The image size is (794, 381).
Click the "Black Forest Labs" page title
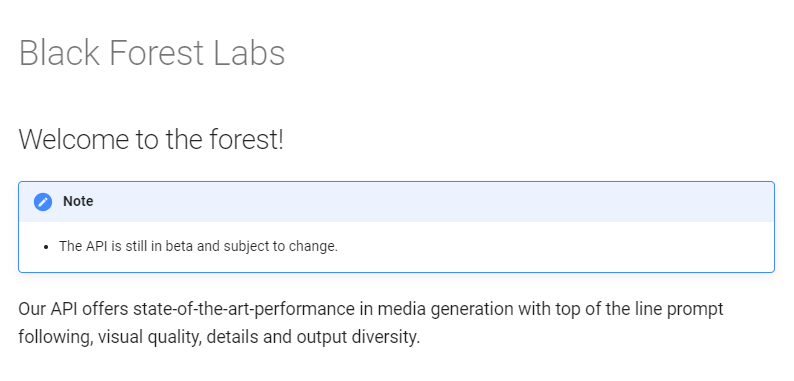click(152, 53)
